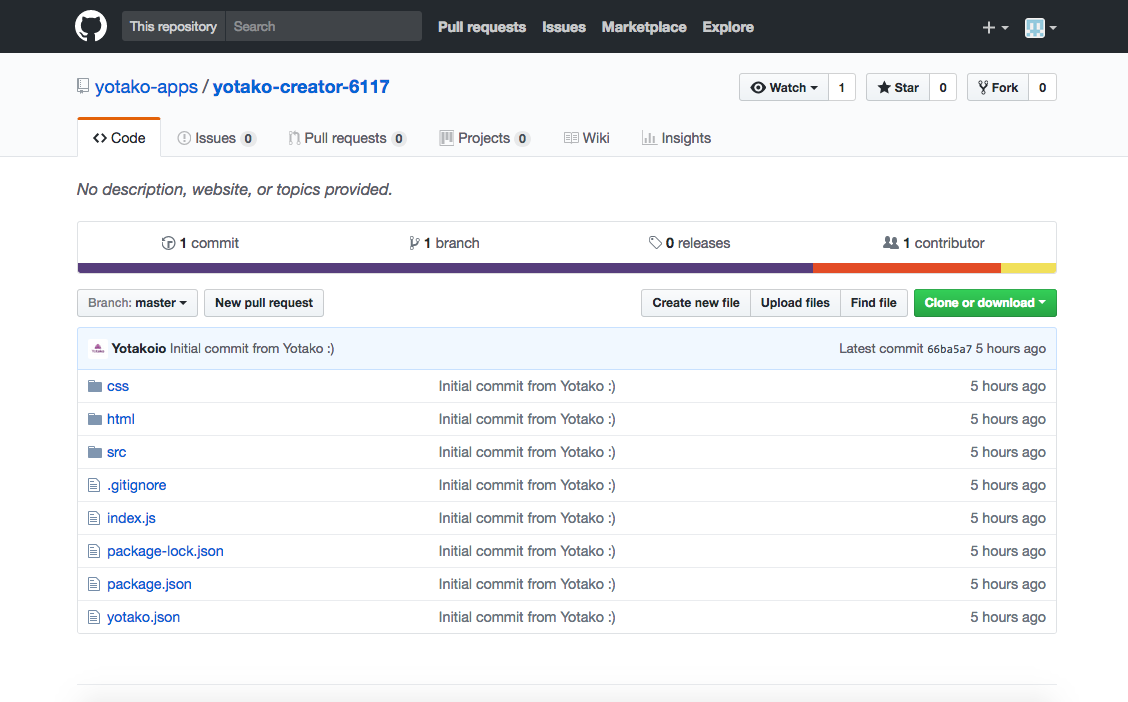Open the user avatar menu
Viewport: 1128px width, 702px height.
click(x=1040, y=27)
